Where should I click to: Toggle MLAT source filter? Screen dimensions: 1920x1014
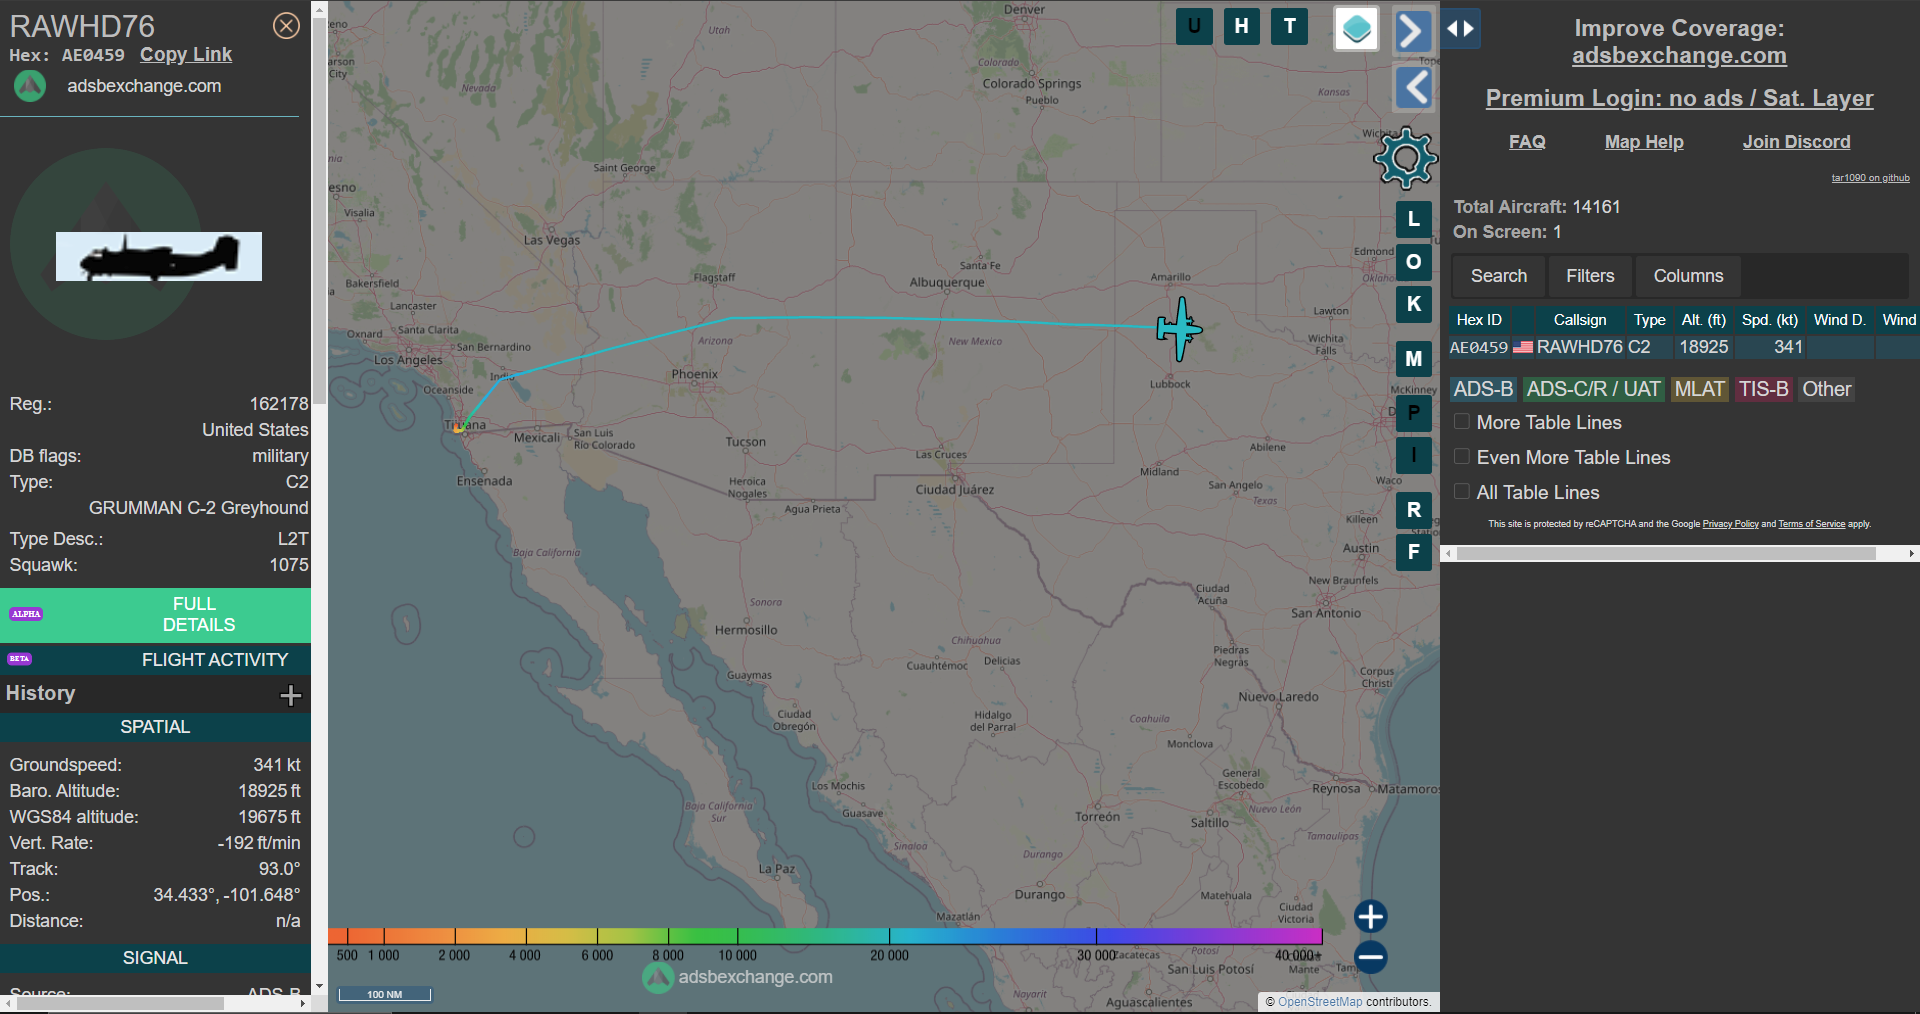click(1700, 389)
